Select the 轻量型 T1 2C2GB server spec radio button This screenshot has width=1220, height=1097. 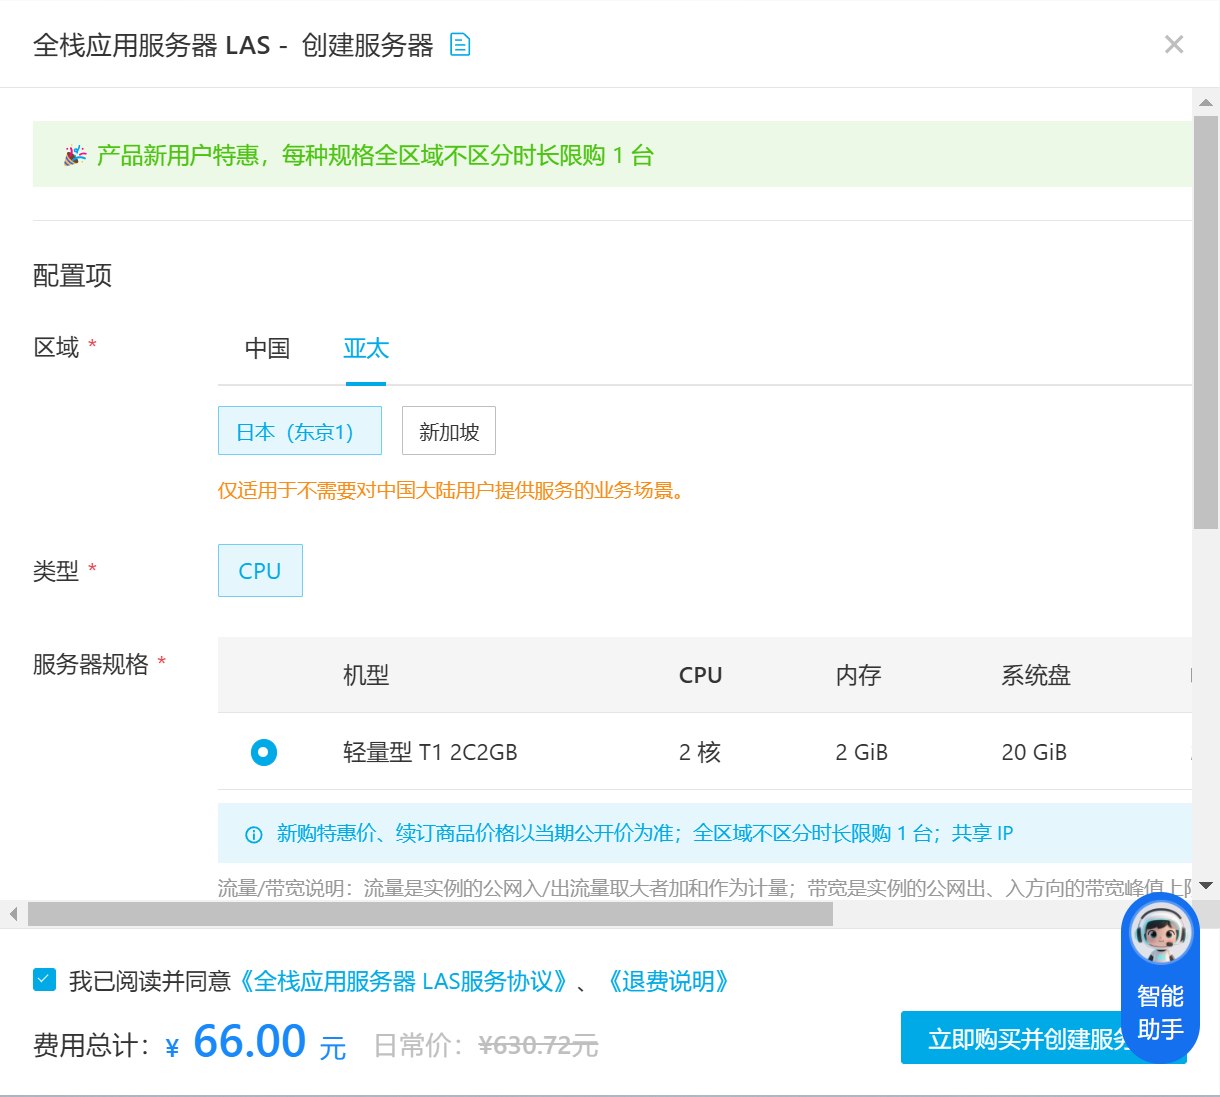tap(263, 751)
